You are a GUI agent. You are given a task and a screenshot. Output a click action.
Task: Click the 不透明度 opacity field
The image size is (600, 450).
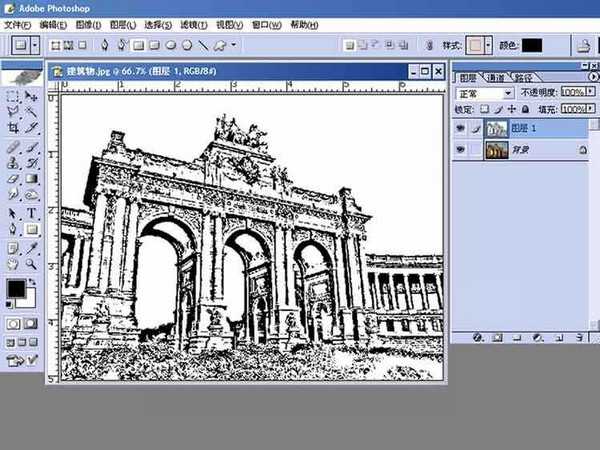(572, 93)
